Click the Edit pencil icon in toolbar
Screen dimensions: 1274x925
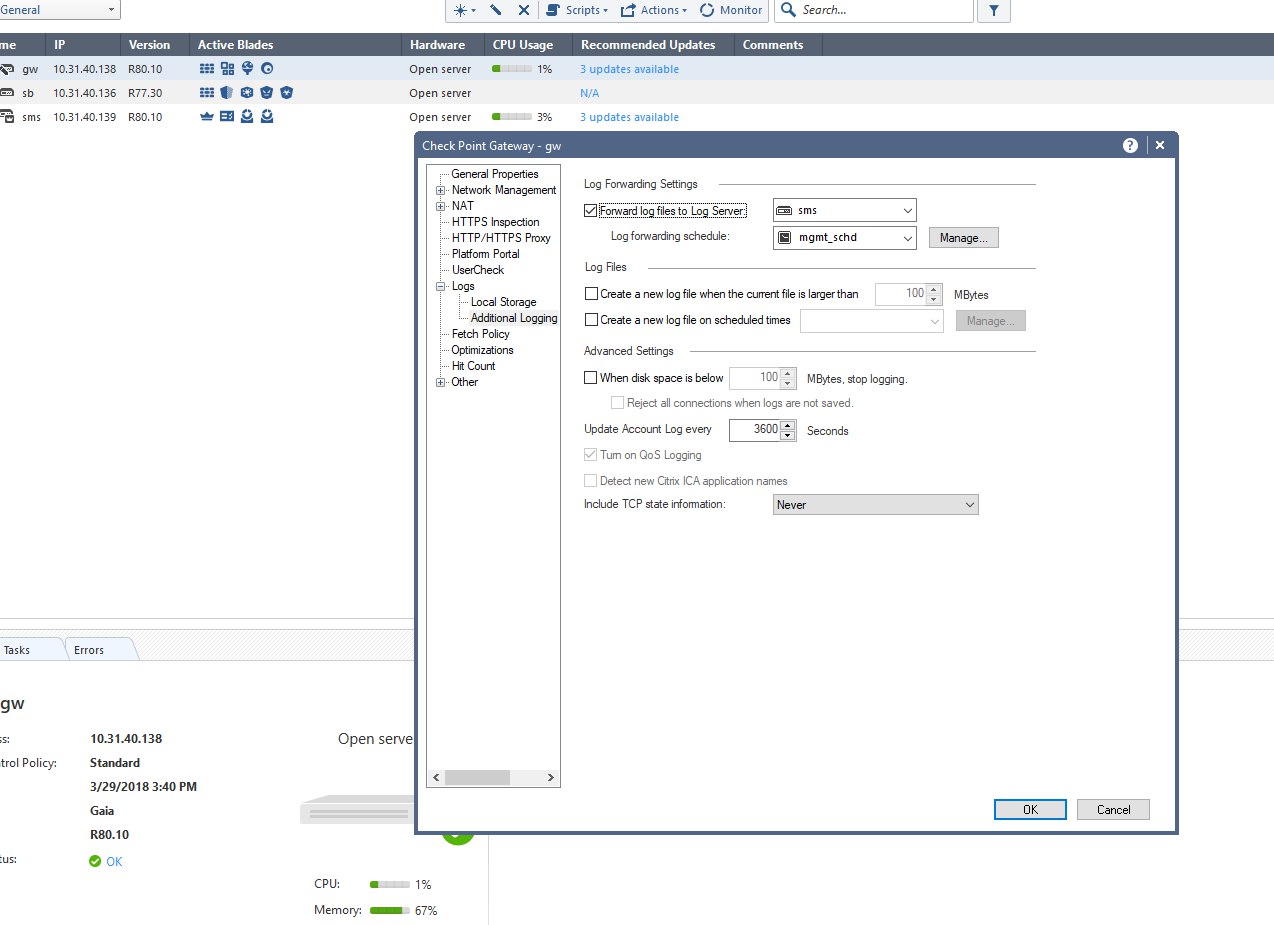click(x=496, y=10)
